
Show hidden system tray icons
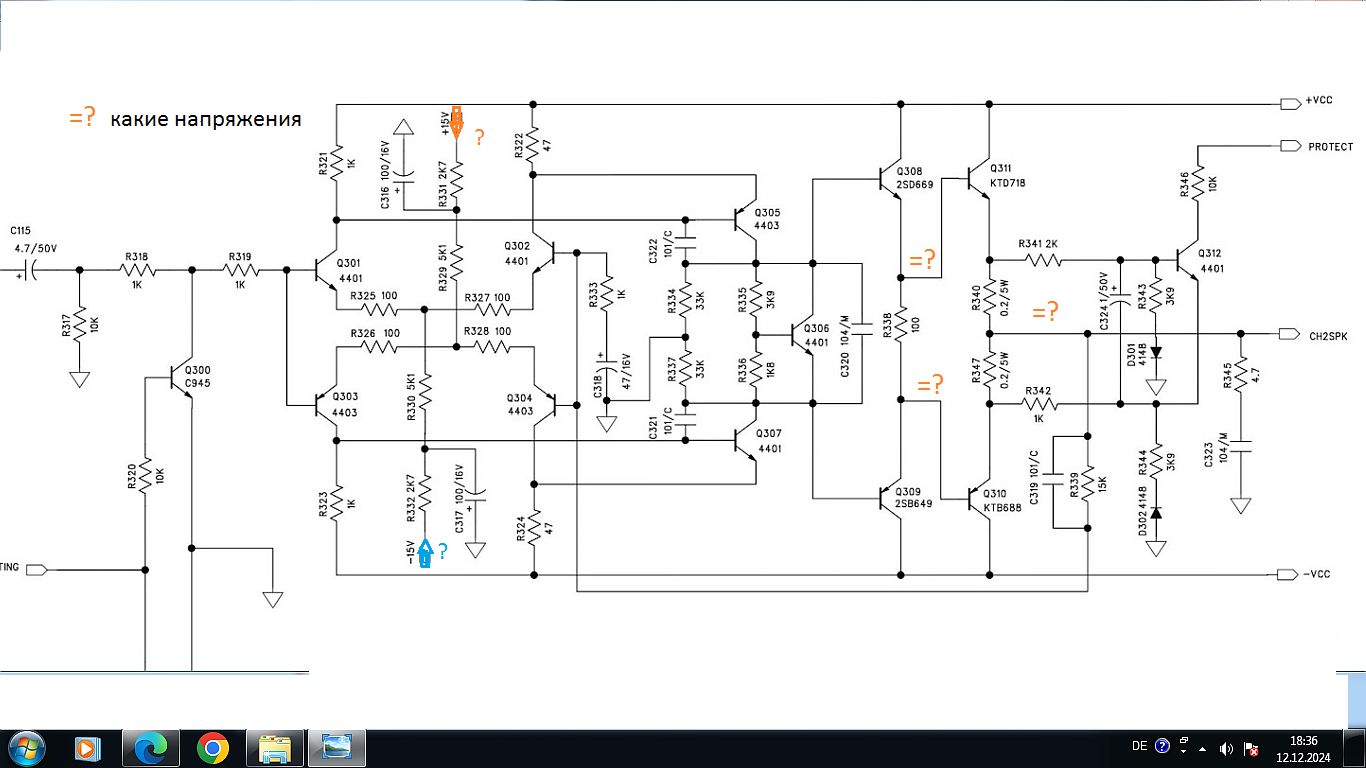[1203, 747]
